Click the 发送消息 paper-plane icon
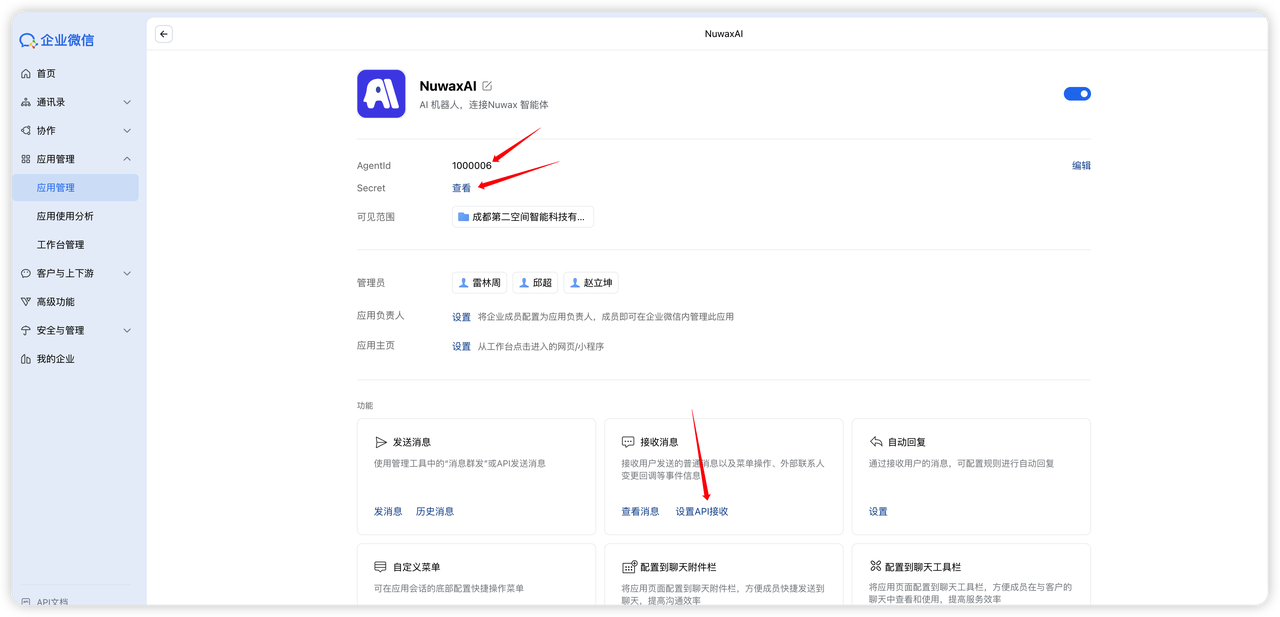The width and height of the screenshot is (1280, 617). point(380,442)
